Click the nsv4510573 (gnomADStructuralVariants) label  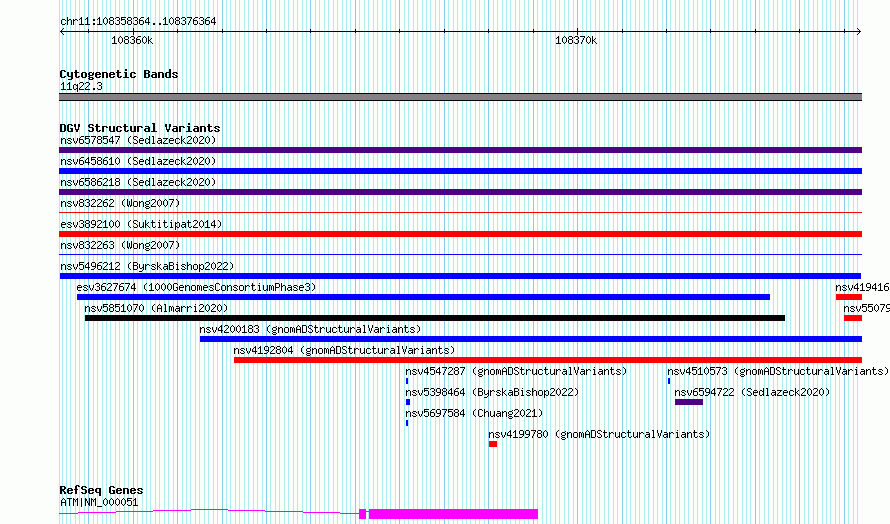click(x=778, y=371)
